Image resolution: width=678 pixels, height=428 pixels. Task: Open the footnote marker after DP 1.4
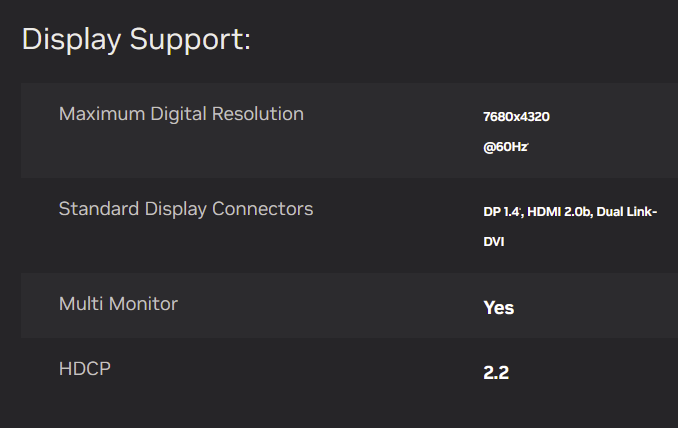pos(519,209)
